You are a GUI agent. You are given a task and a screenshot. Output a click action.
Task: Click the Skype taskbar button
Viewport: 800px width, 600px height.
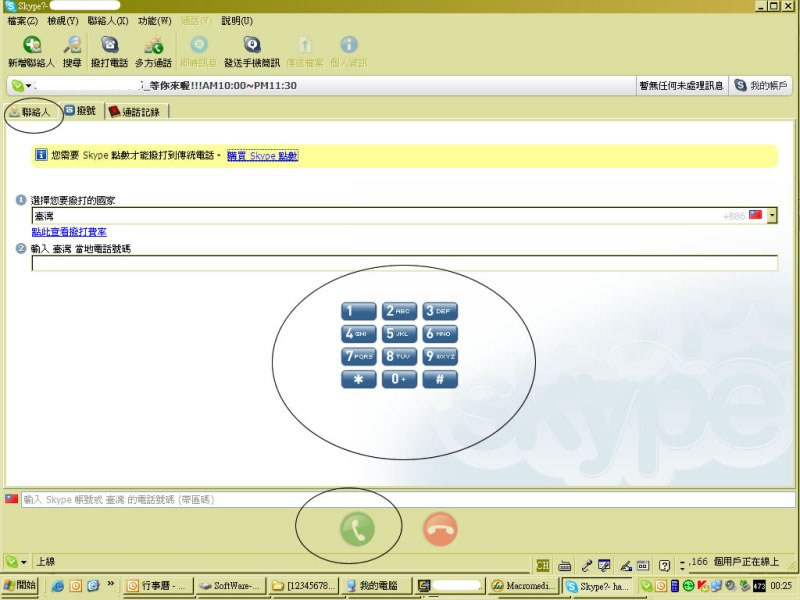click(x=596, y=586)
